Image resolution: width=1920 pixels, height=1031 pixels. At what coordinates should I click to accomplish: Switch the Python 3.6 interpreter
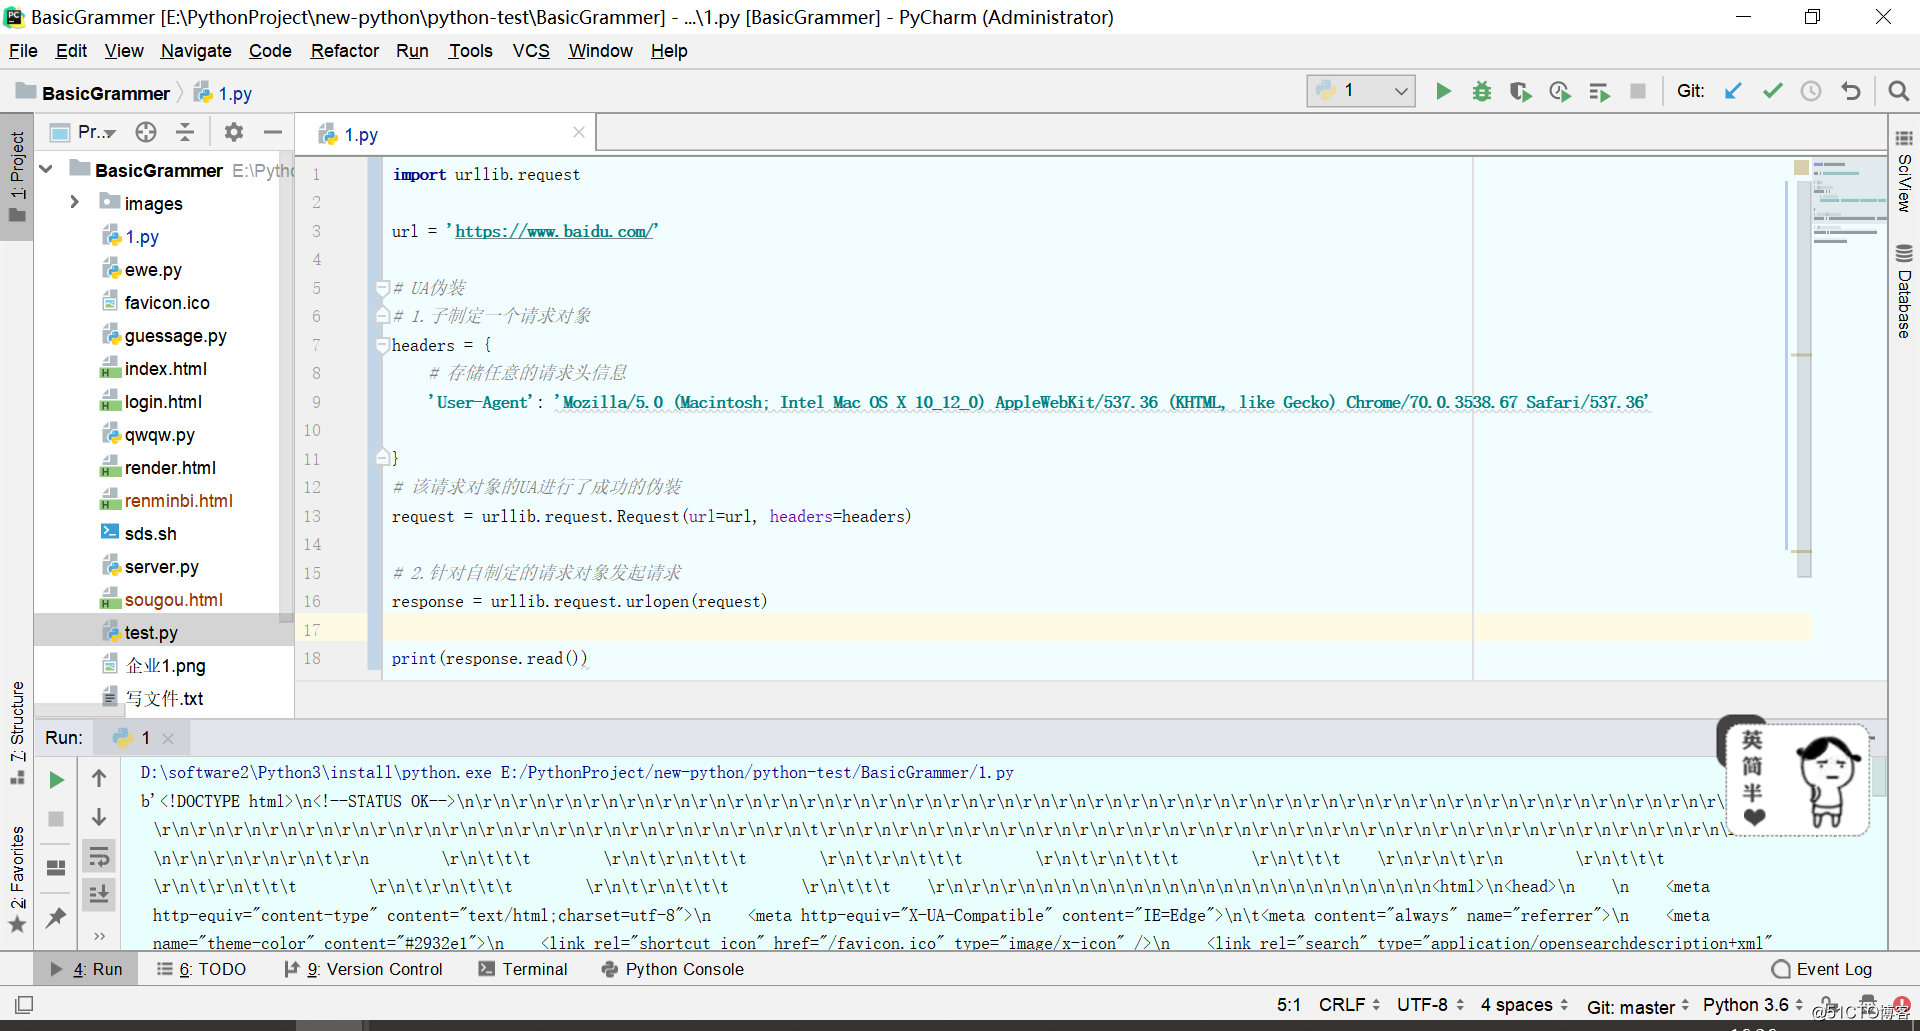(1753, 1005)
